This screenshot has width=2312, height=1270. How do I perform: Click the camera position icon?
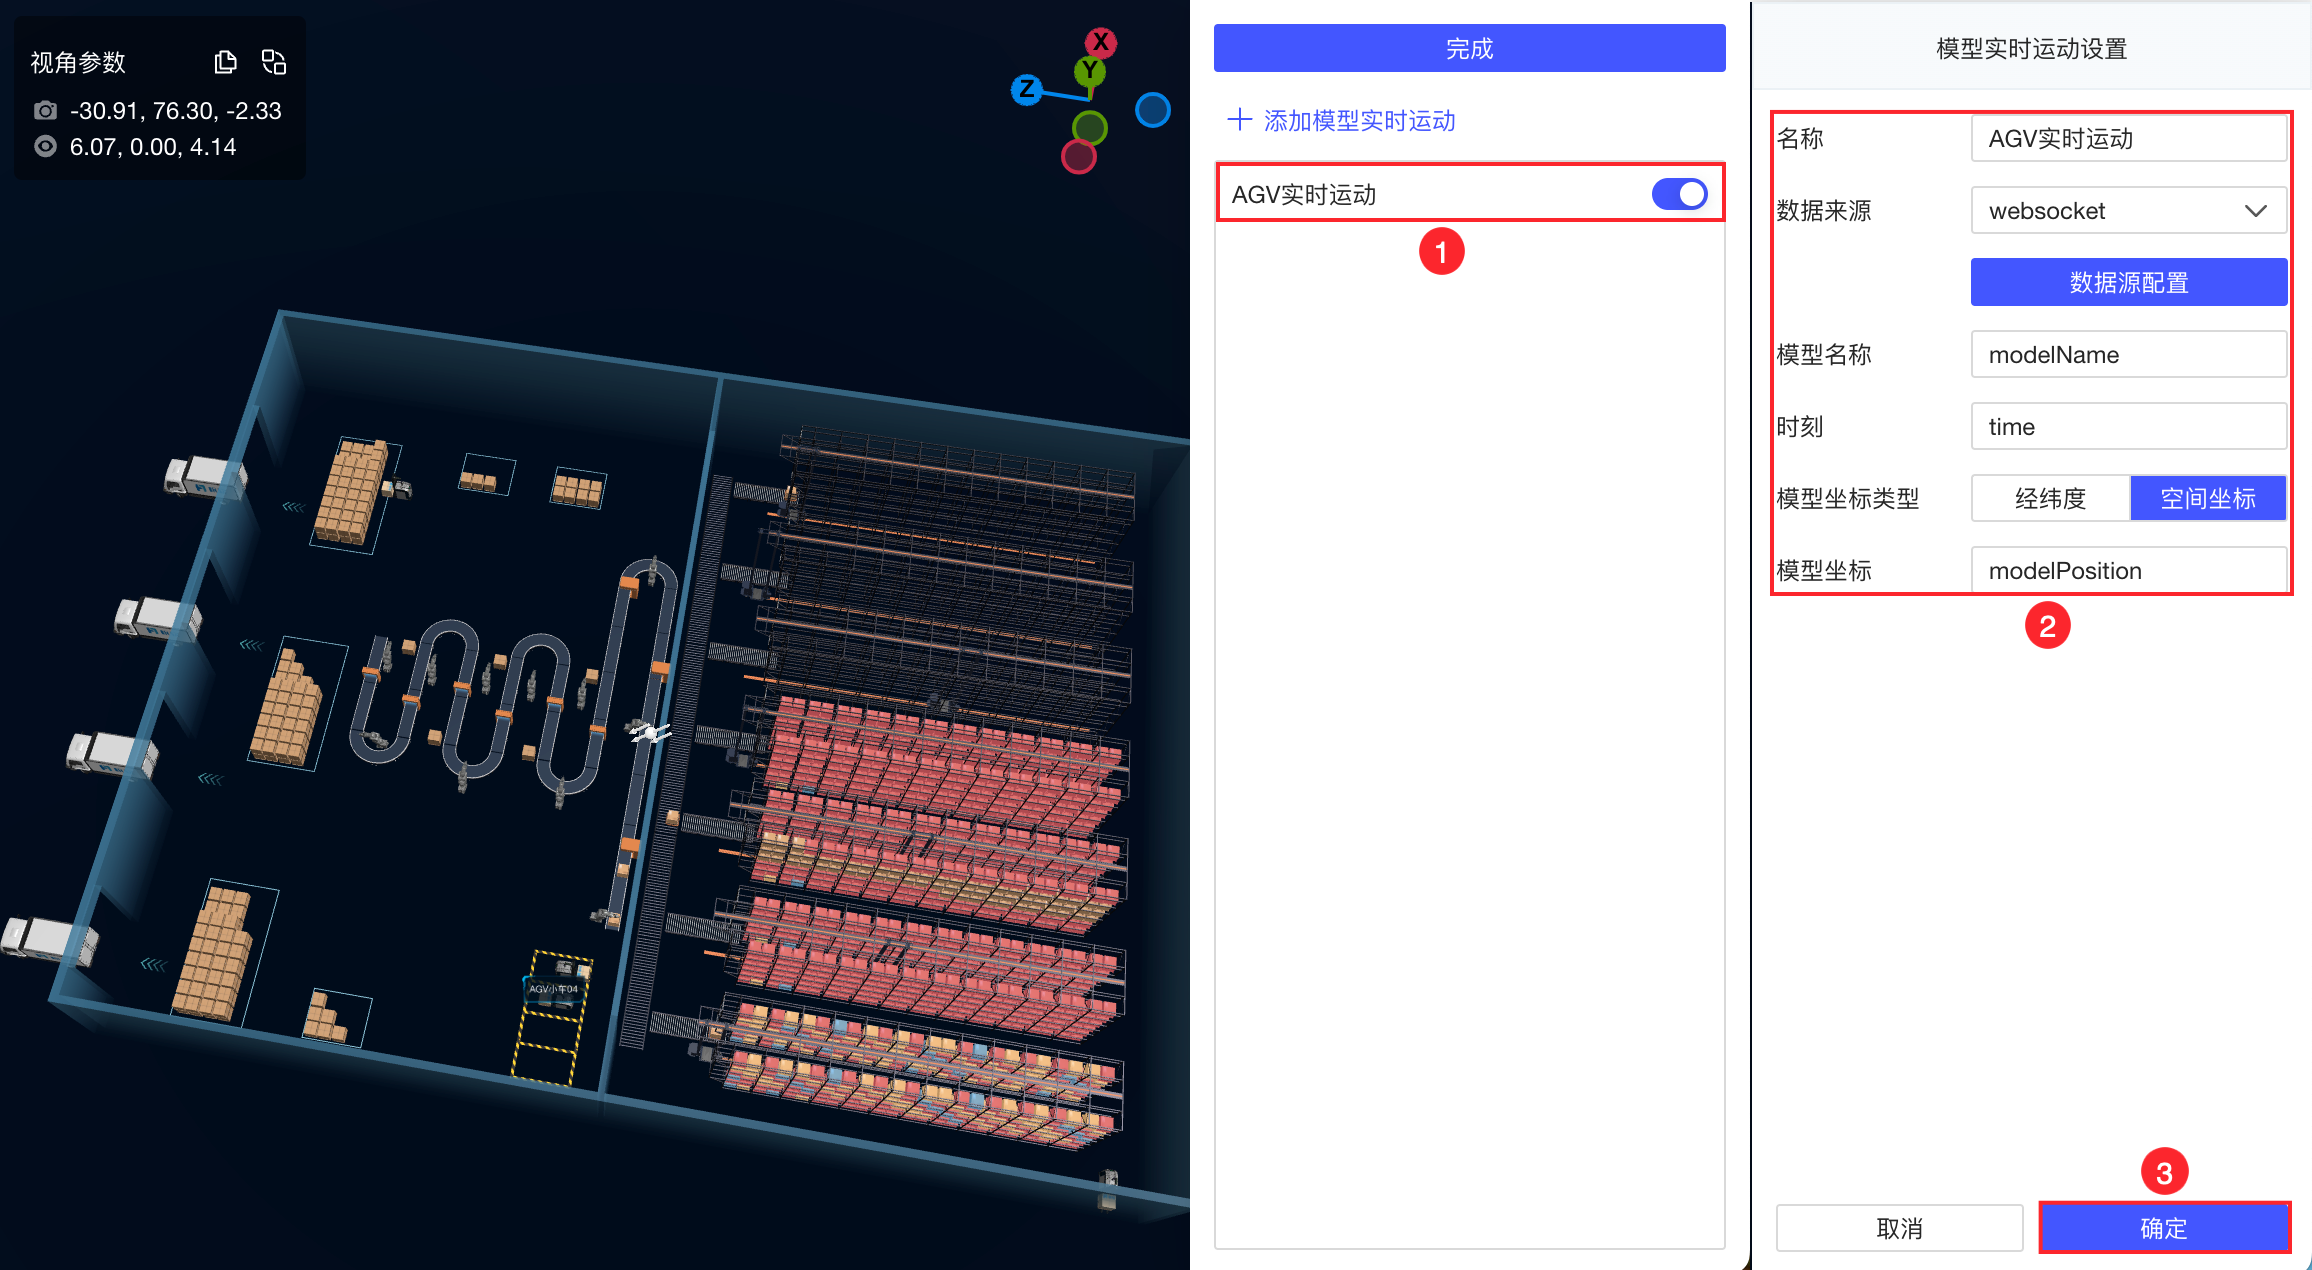pyautogui.click(x=45, y=110)
